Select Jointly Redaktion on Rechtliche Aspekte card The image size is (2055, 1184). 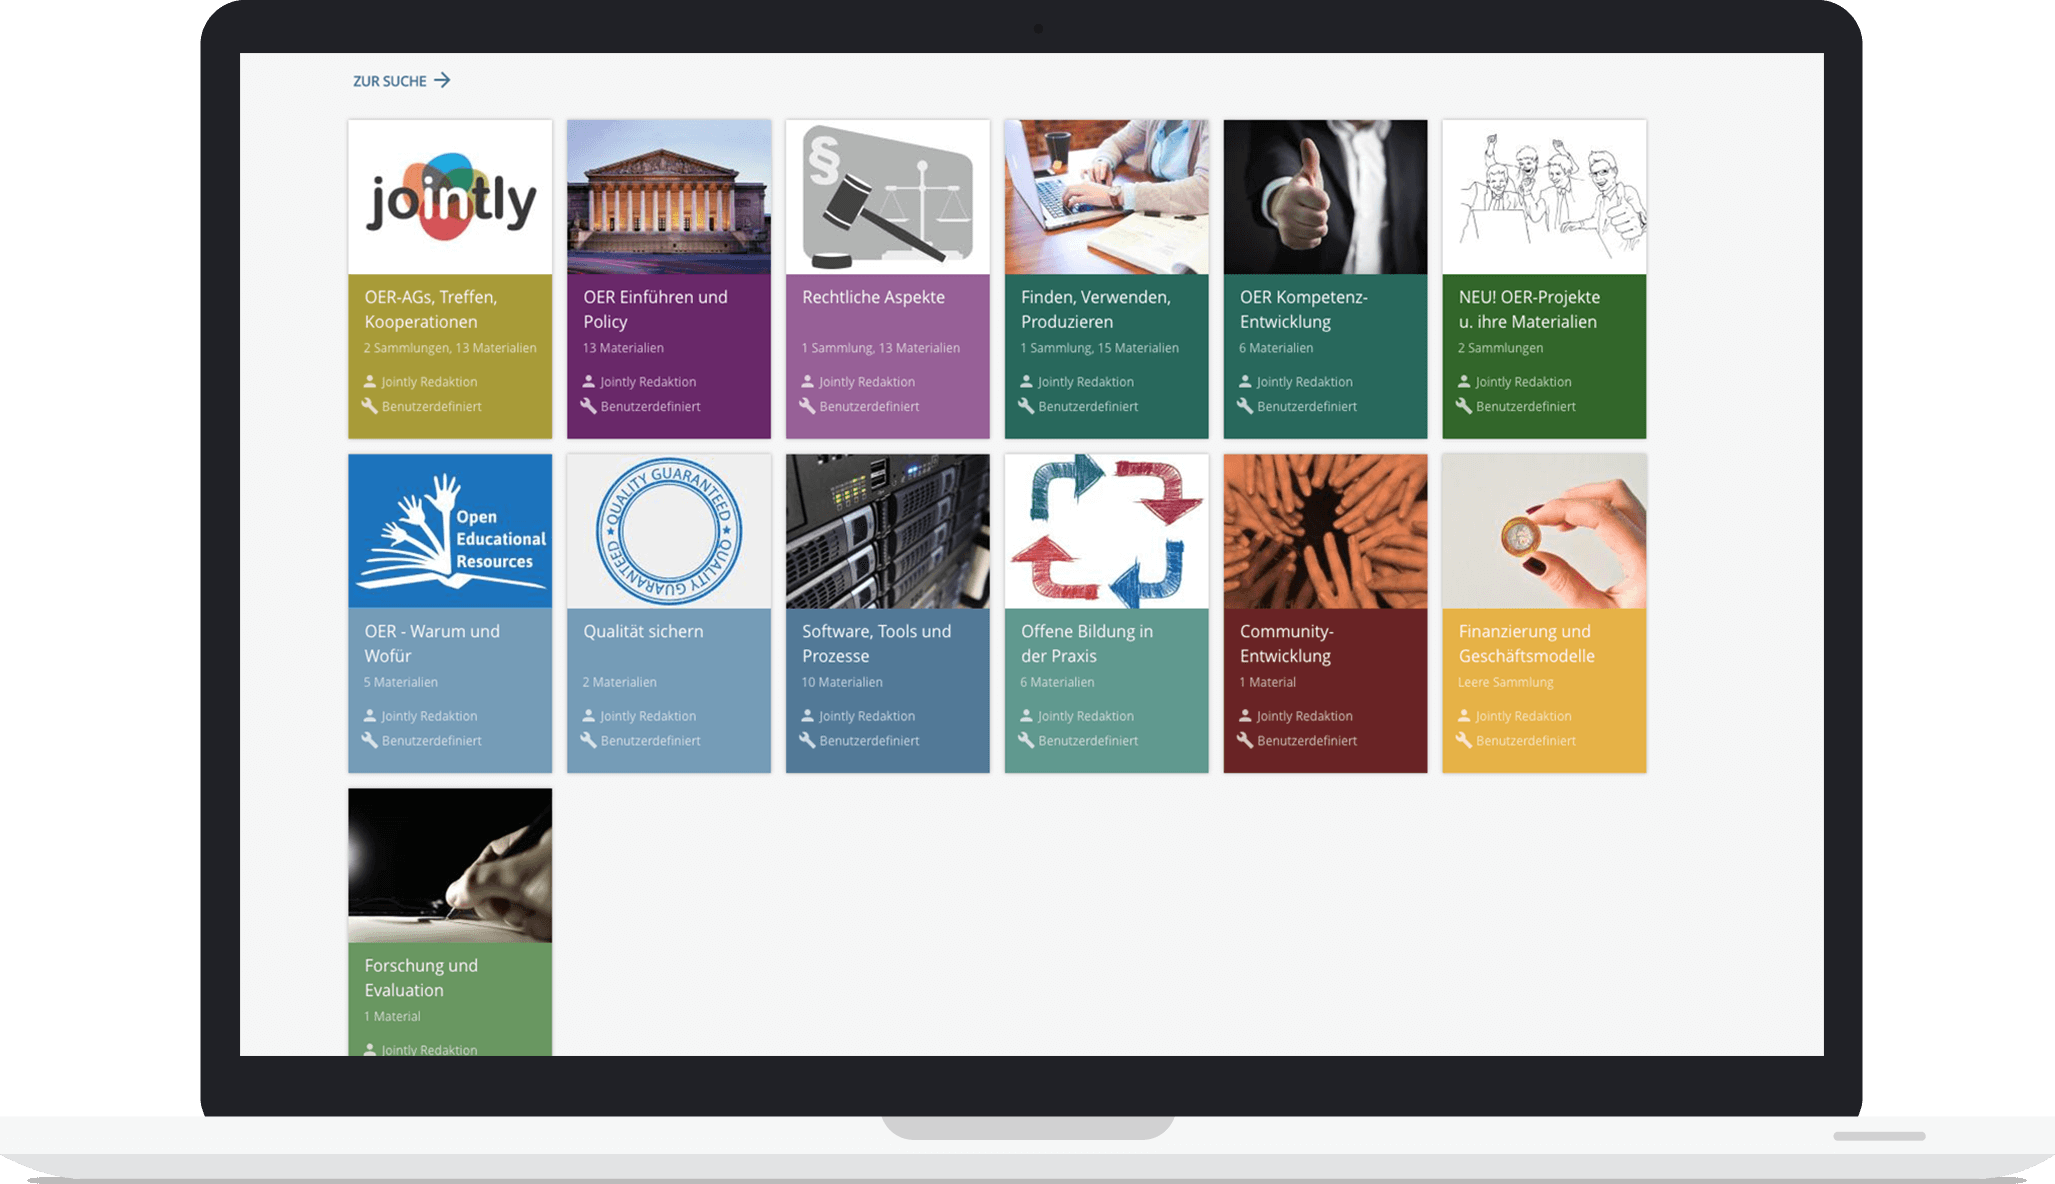point(867,381)
